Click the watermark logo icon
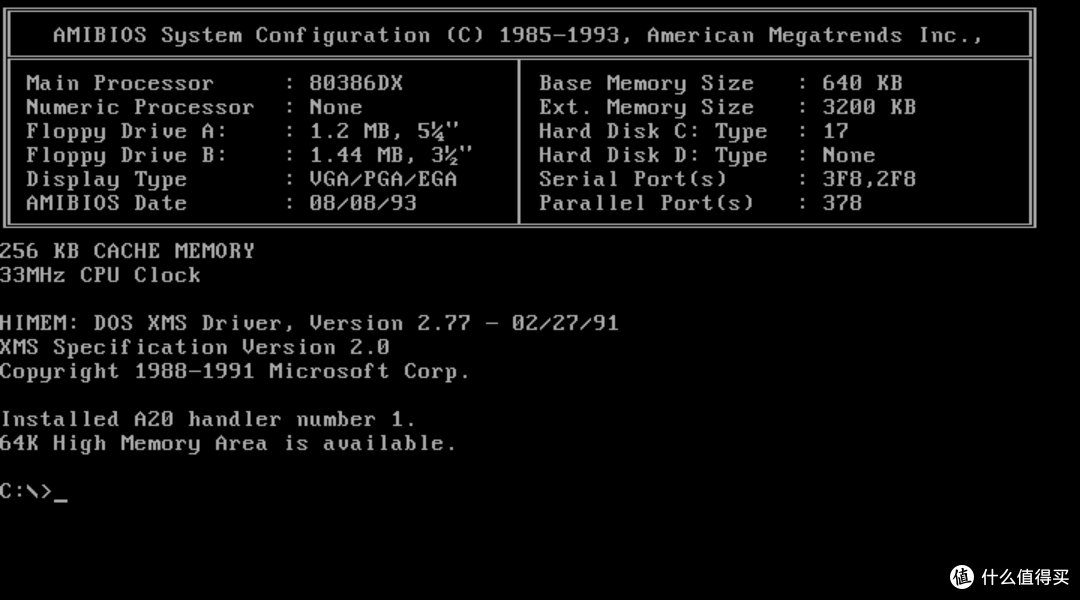The height and width of the screenshot is (600, 1080). pos(962,577)
